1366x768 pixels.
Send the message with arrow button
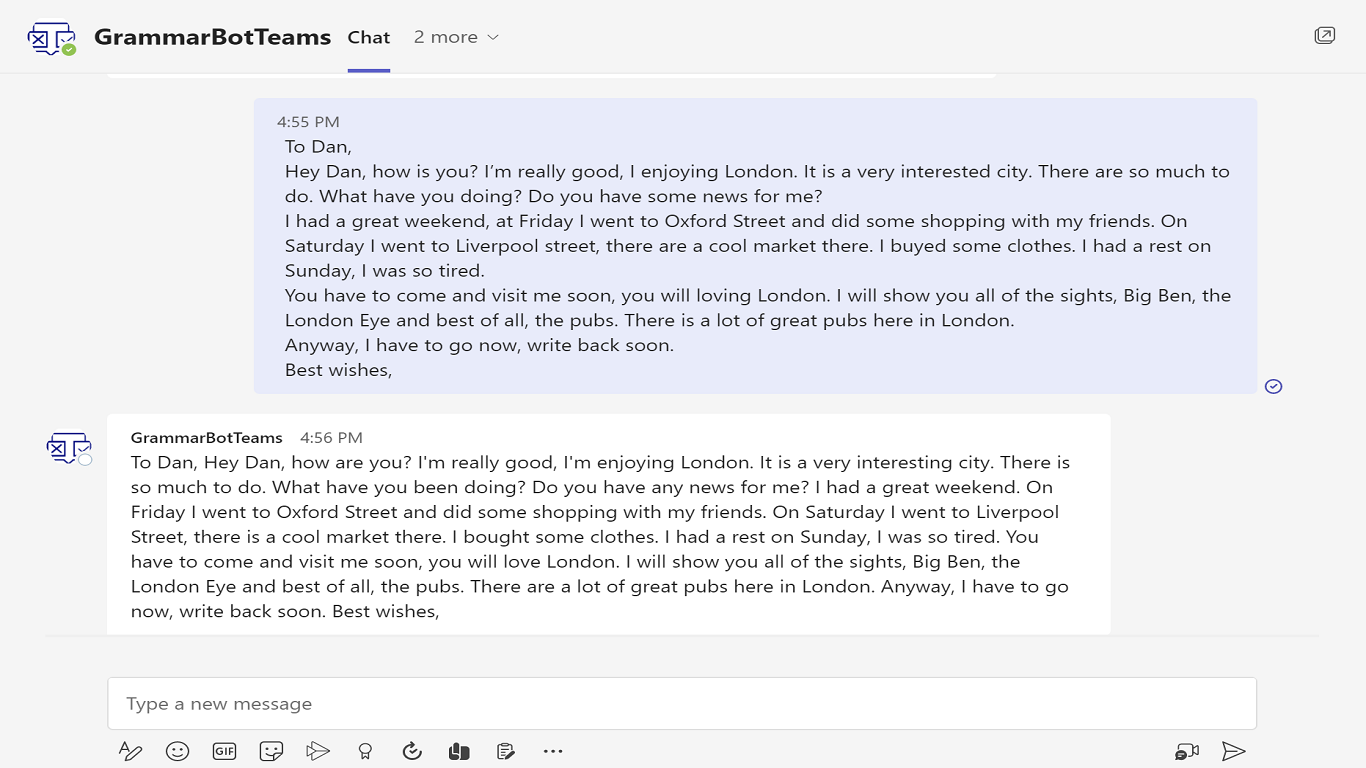pos(1234,751)
